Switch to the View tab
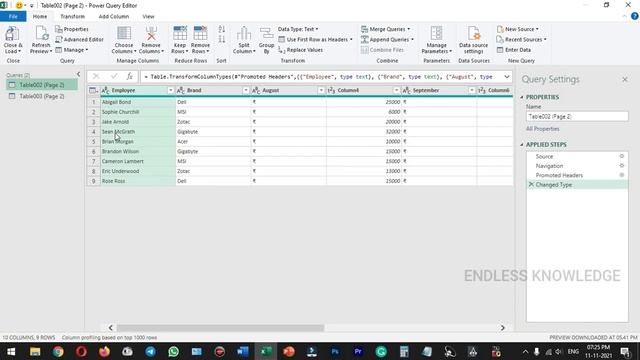Image resolution: width=640 pixels, height=360 pixels. point(148,16)
